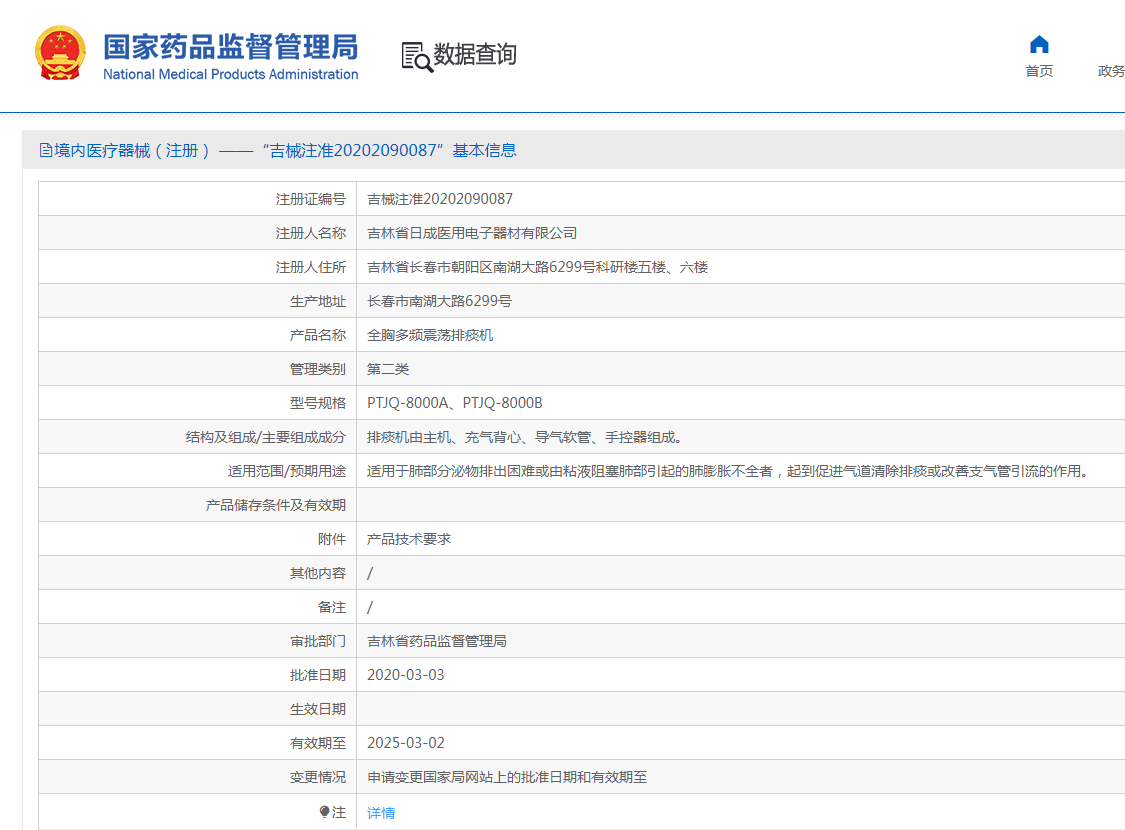1125x830 pixels.
Task: Click the 生效日期 label
Action: 318,709
